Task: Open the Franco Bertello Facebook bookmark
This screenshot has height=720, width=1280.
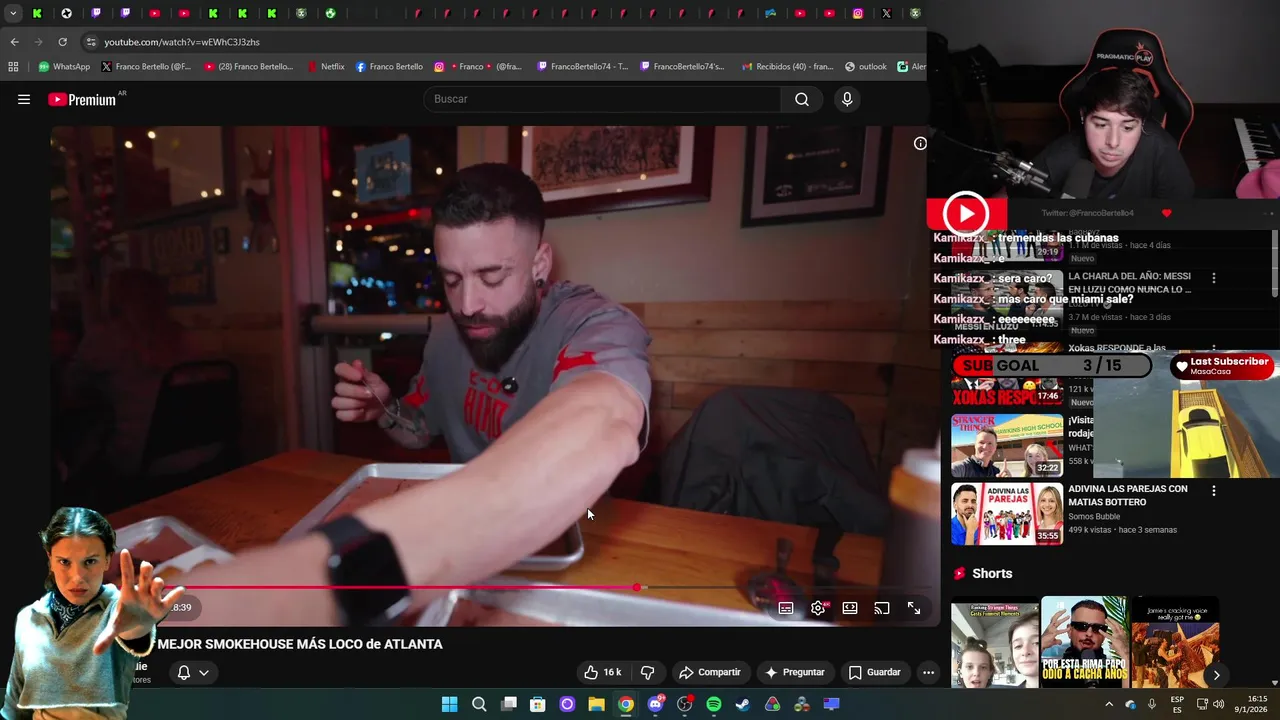Action: (x=389, y=67)
